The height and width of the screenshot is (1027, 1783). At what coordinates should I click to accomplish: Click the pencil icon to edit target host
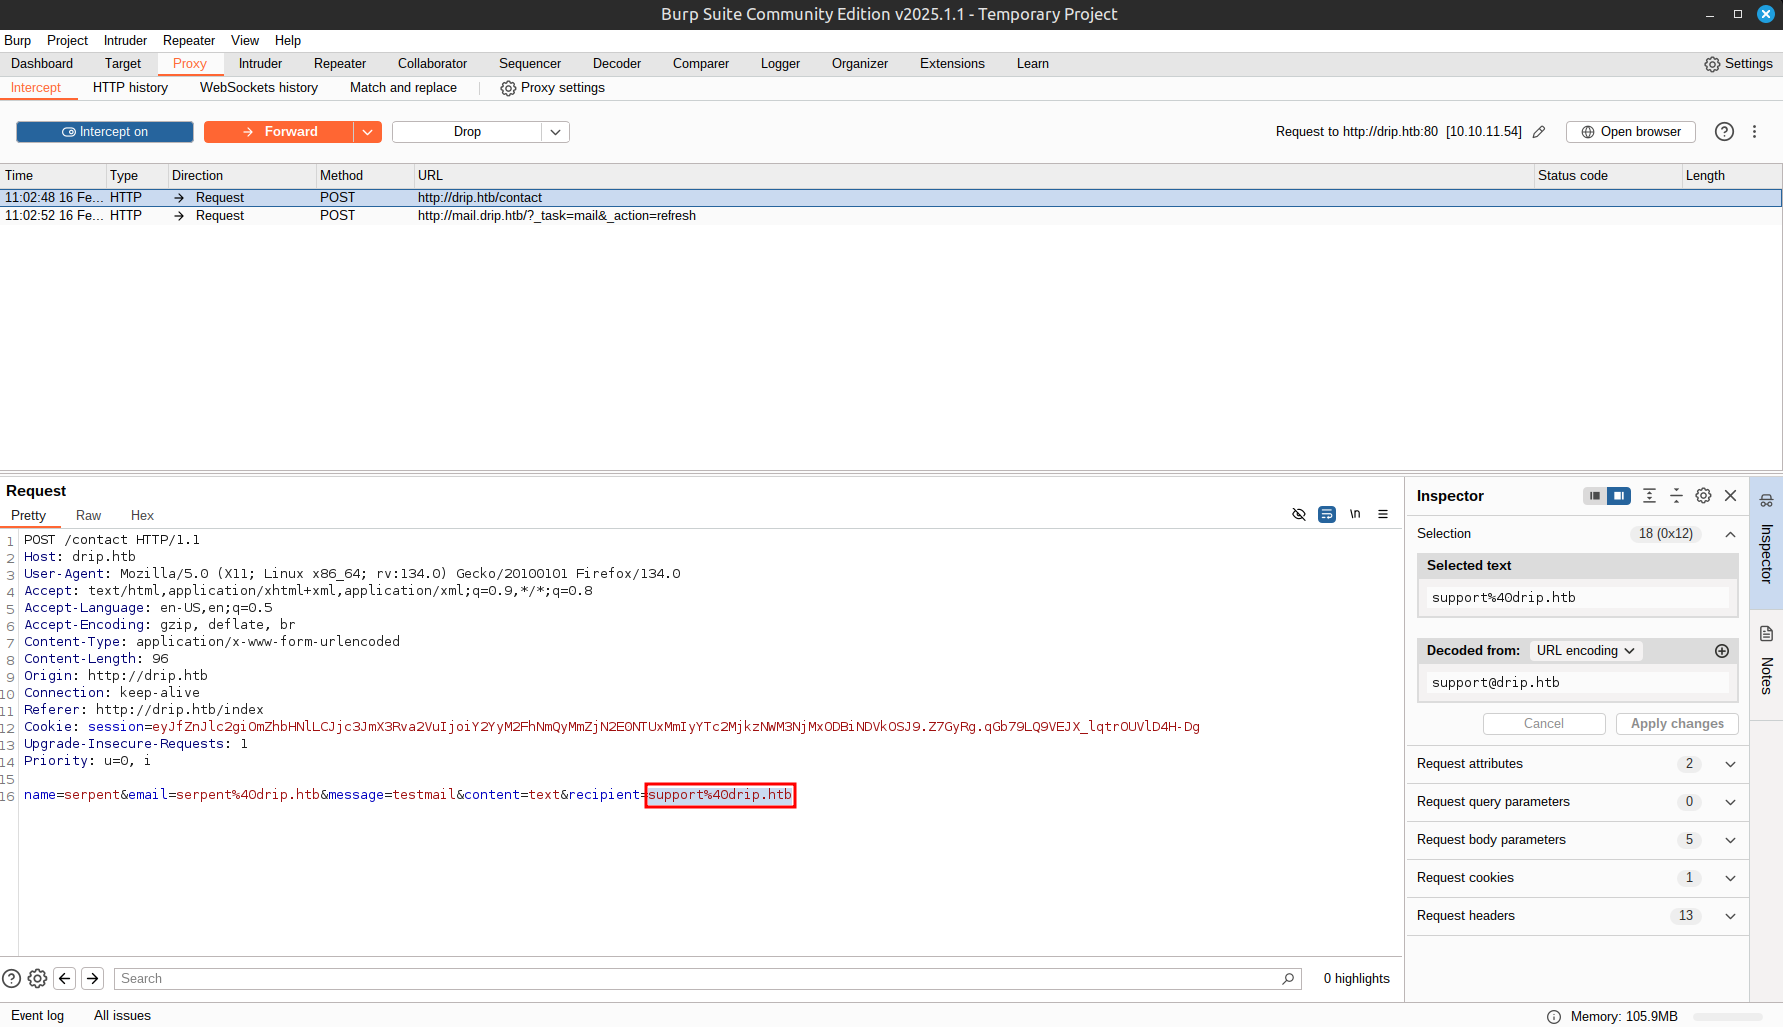tap(1539, 132)
